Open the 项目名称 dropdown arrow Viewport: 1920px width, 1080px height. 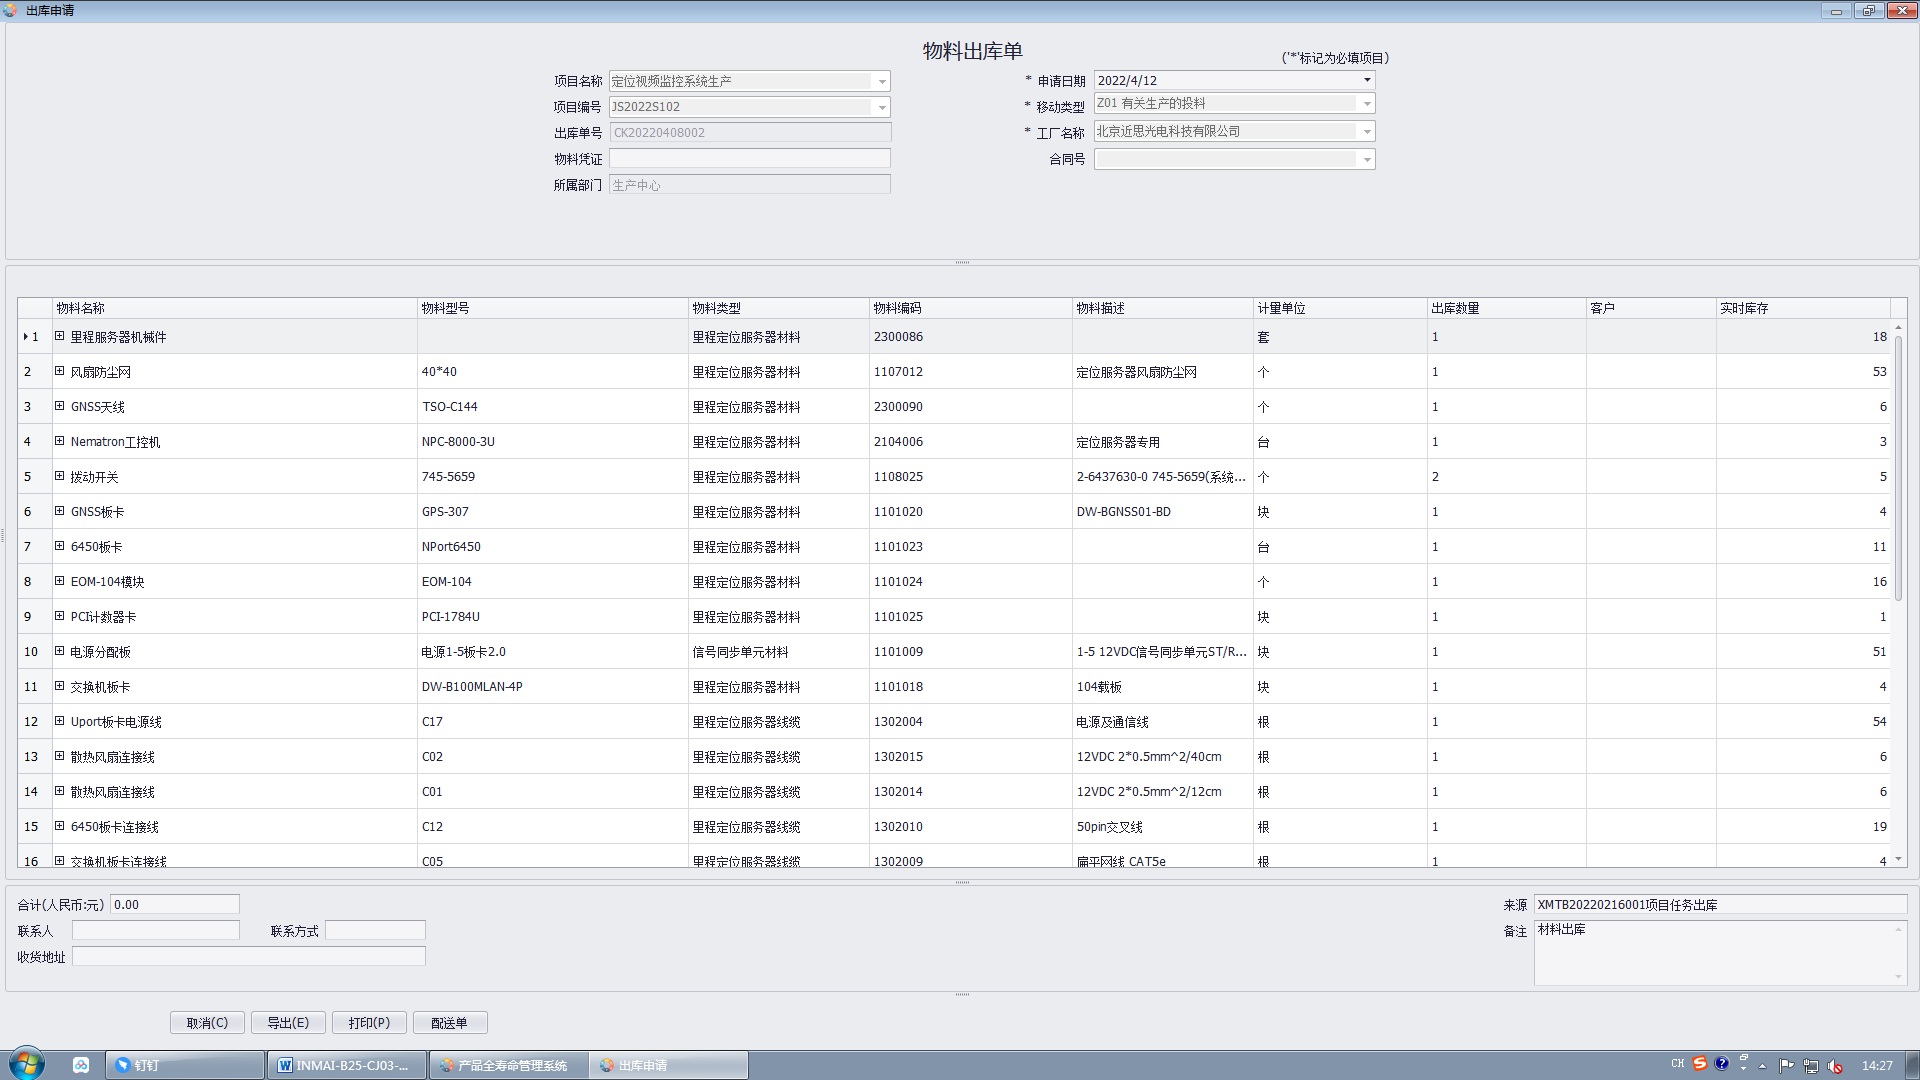(x=881, y=81)
